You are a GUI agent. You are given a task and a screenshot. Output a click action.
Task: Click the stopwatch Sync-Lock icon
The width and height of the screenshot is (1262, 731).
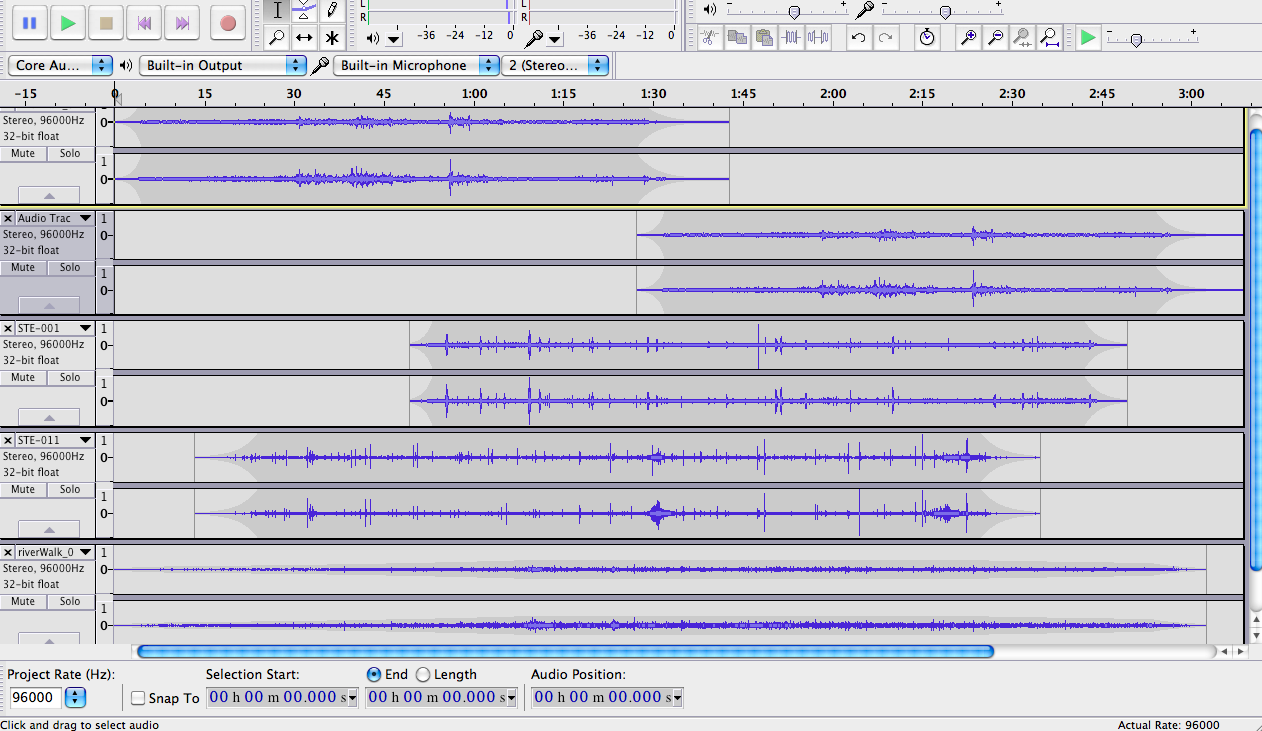(x=927, y=38)
